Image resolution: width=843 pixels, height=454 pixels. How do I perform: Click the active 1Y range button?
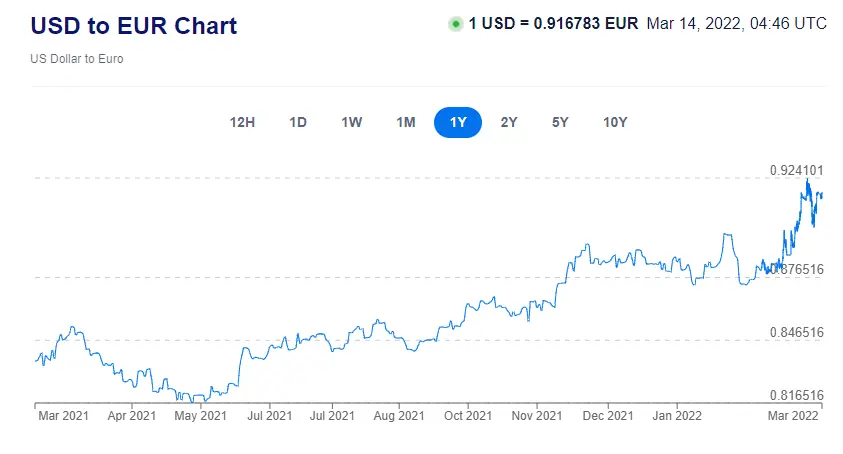(x=458, y=123)
